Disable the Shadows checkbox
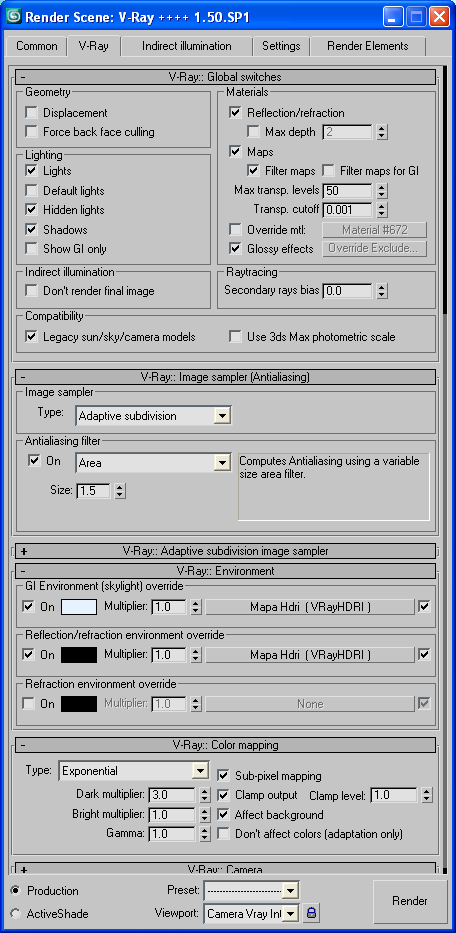 coord(31,229)
